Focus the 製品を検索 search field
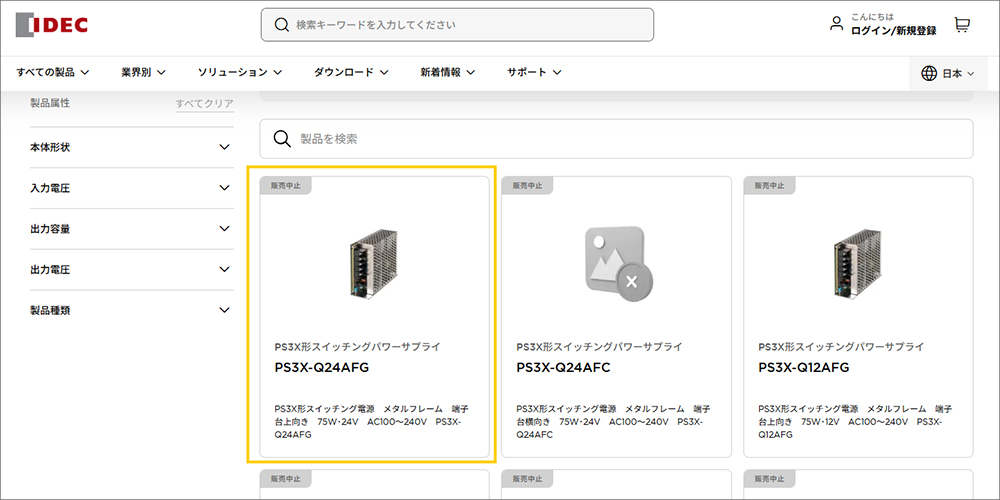 coord(630,139)
